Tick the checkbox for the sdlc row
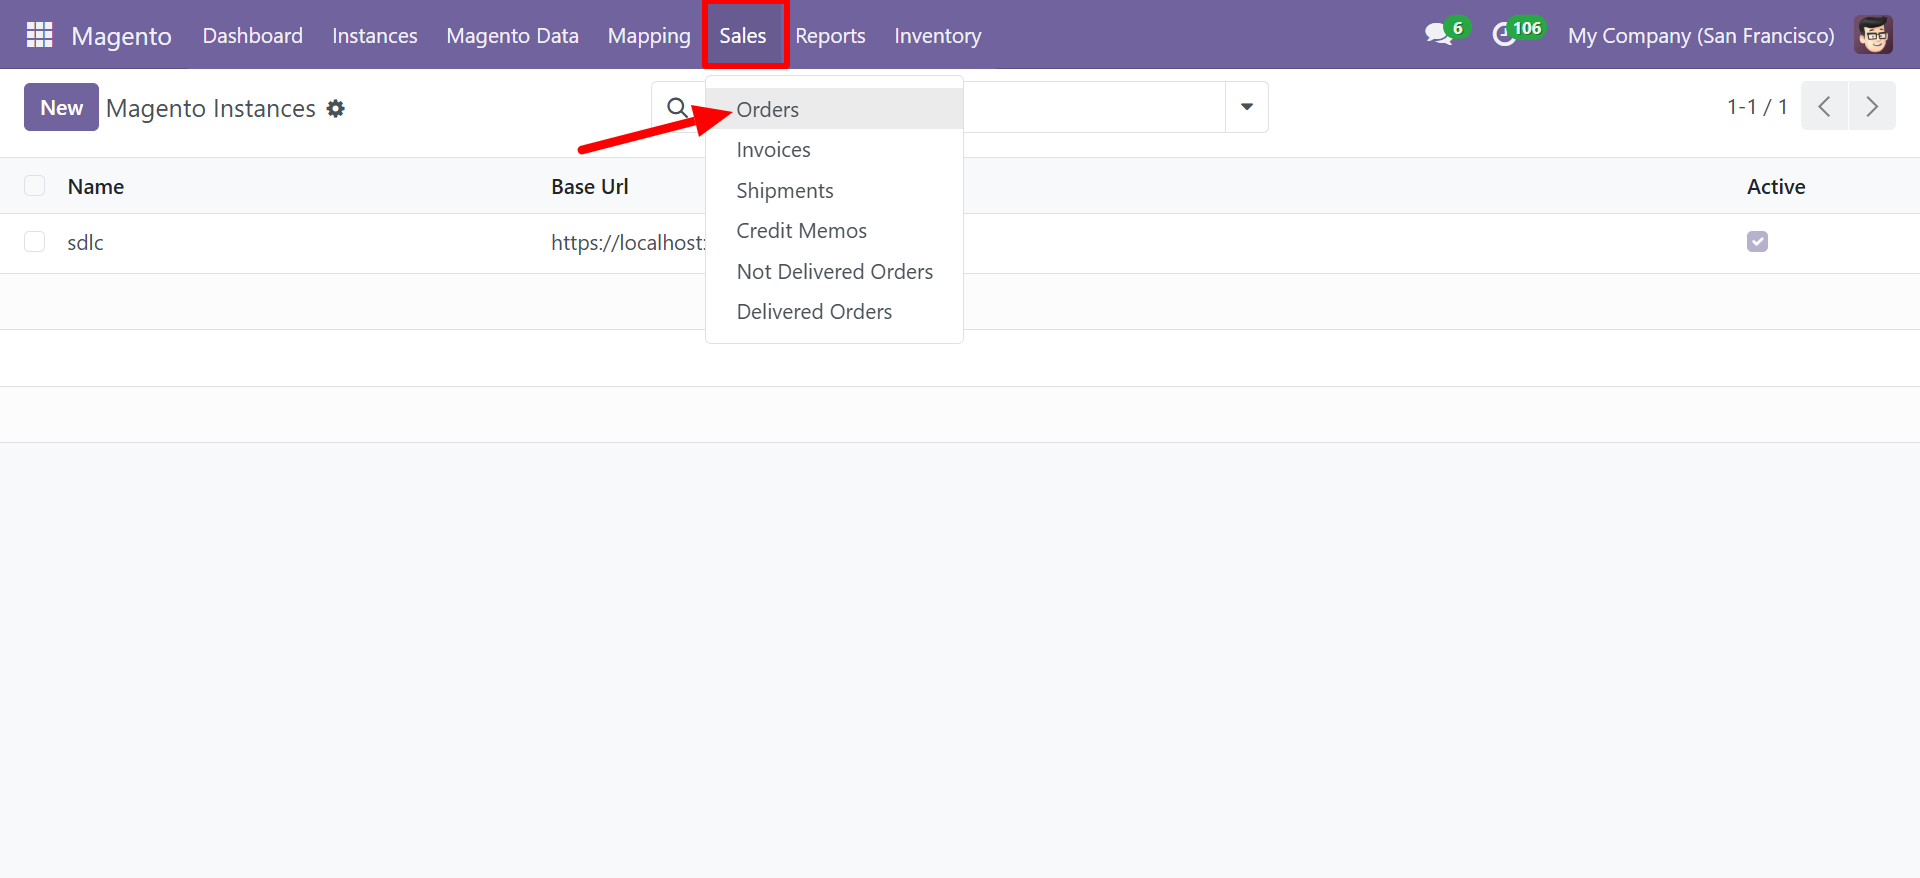1920x878 pixels. 35,242
